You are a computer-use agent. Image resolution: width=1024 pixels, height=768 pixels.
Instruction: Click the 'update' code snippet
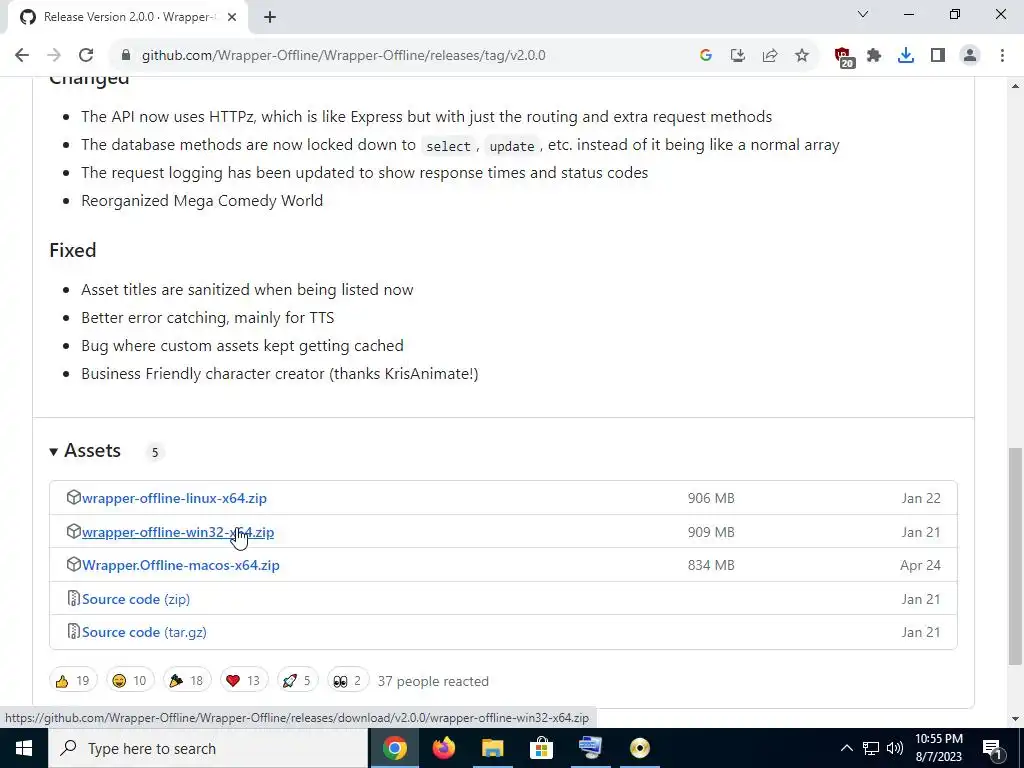point(512,146)
